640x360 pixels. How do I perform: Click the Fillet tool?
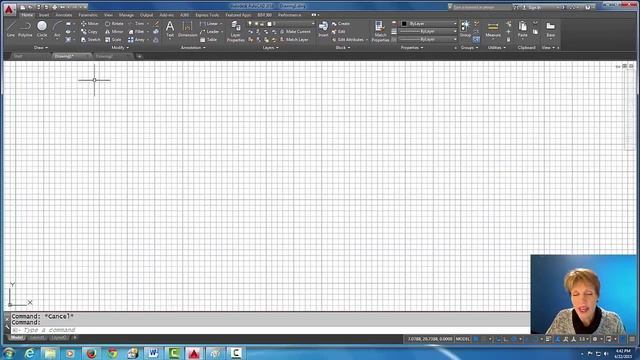pyautogui.click(x=136, y=32)
